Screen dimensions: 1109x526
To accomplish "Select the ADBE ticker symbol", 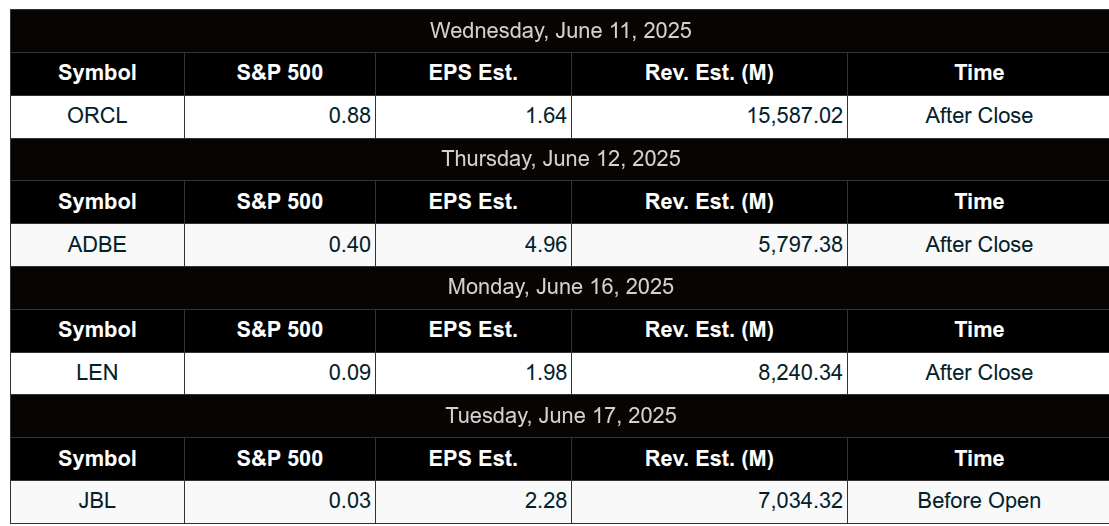I will click(97, 245).
